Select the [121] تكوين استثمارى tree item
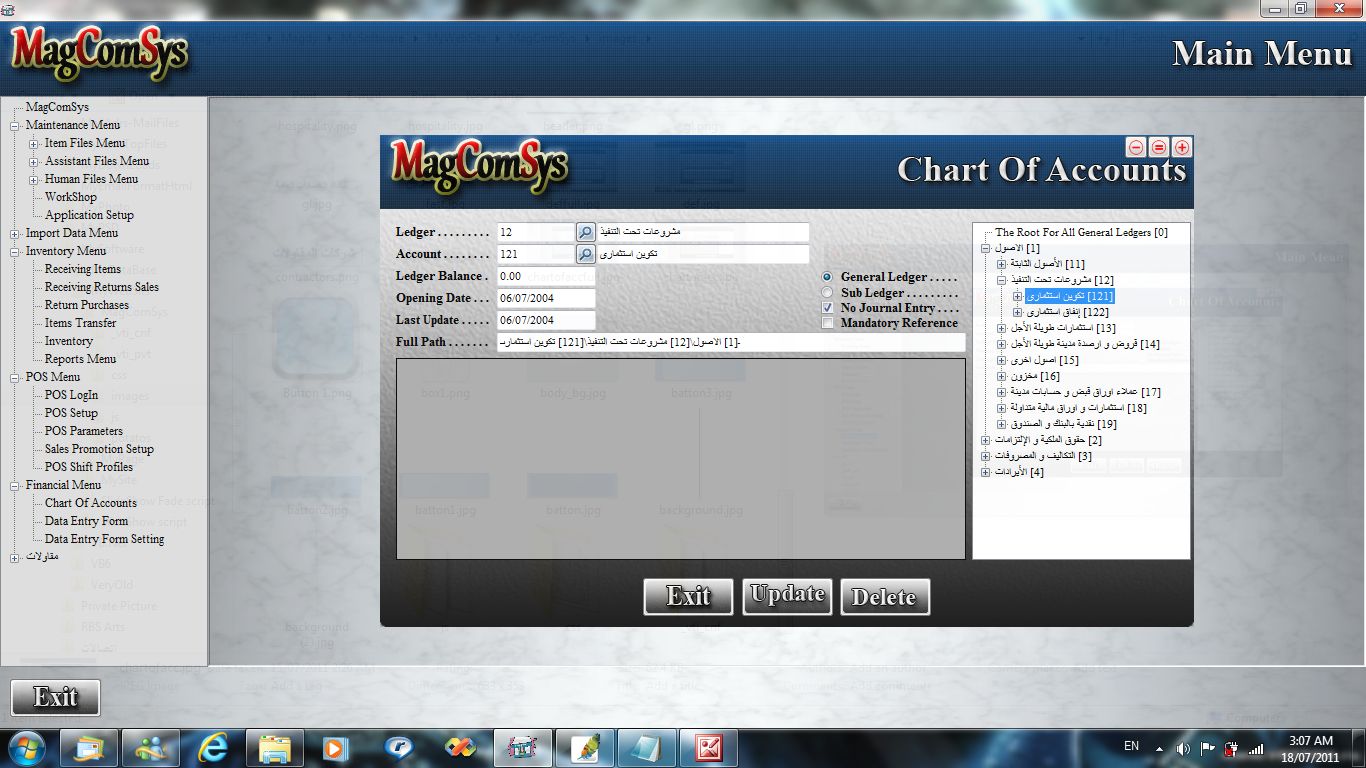The width and height of the screenshot is (1366, 768). pyautogui.click(x=1069, y=296)
